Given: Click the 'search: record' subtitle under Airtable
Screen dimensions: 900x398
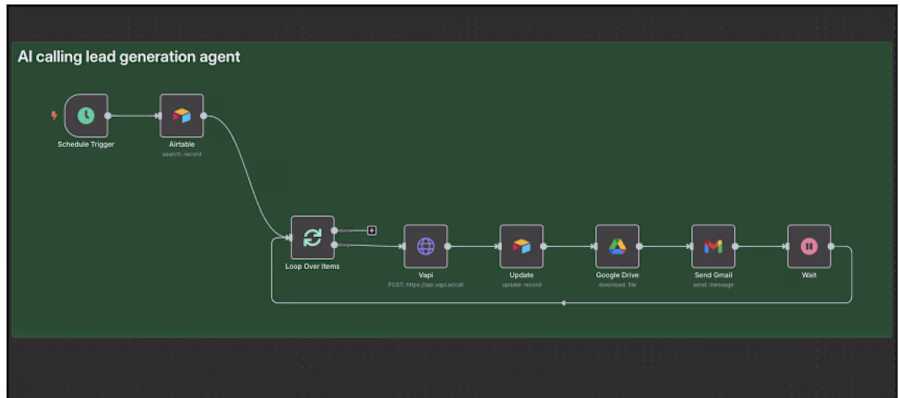Looking at the screenshot, I should (182, 154).
